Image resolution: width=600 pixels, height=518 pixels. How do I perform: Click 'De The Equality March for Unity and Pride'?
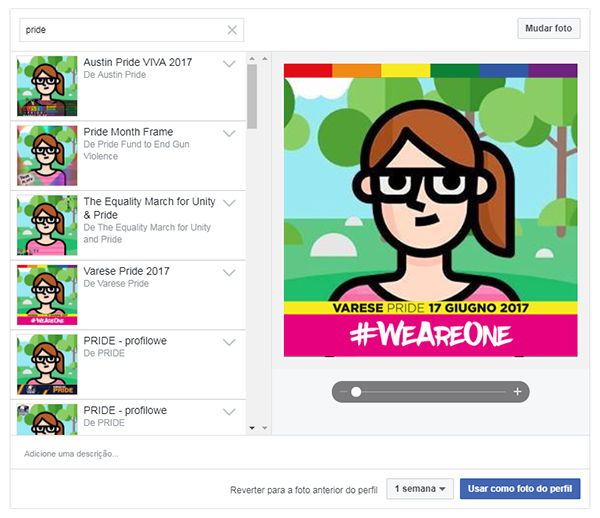147,233
